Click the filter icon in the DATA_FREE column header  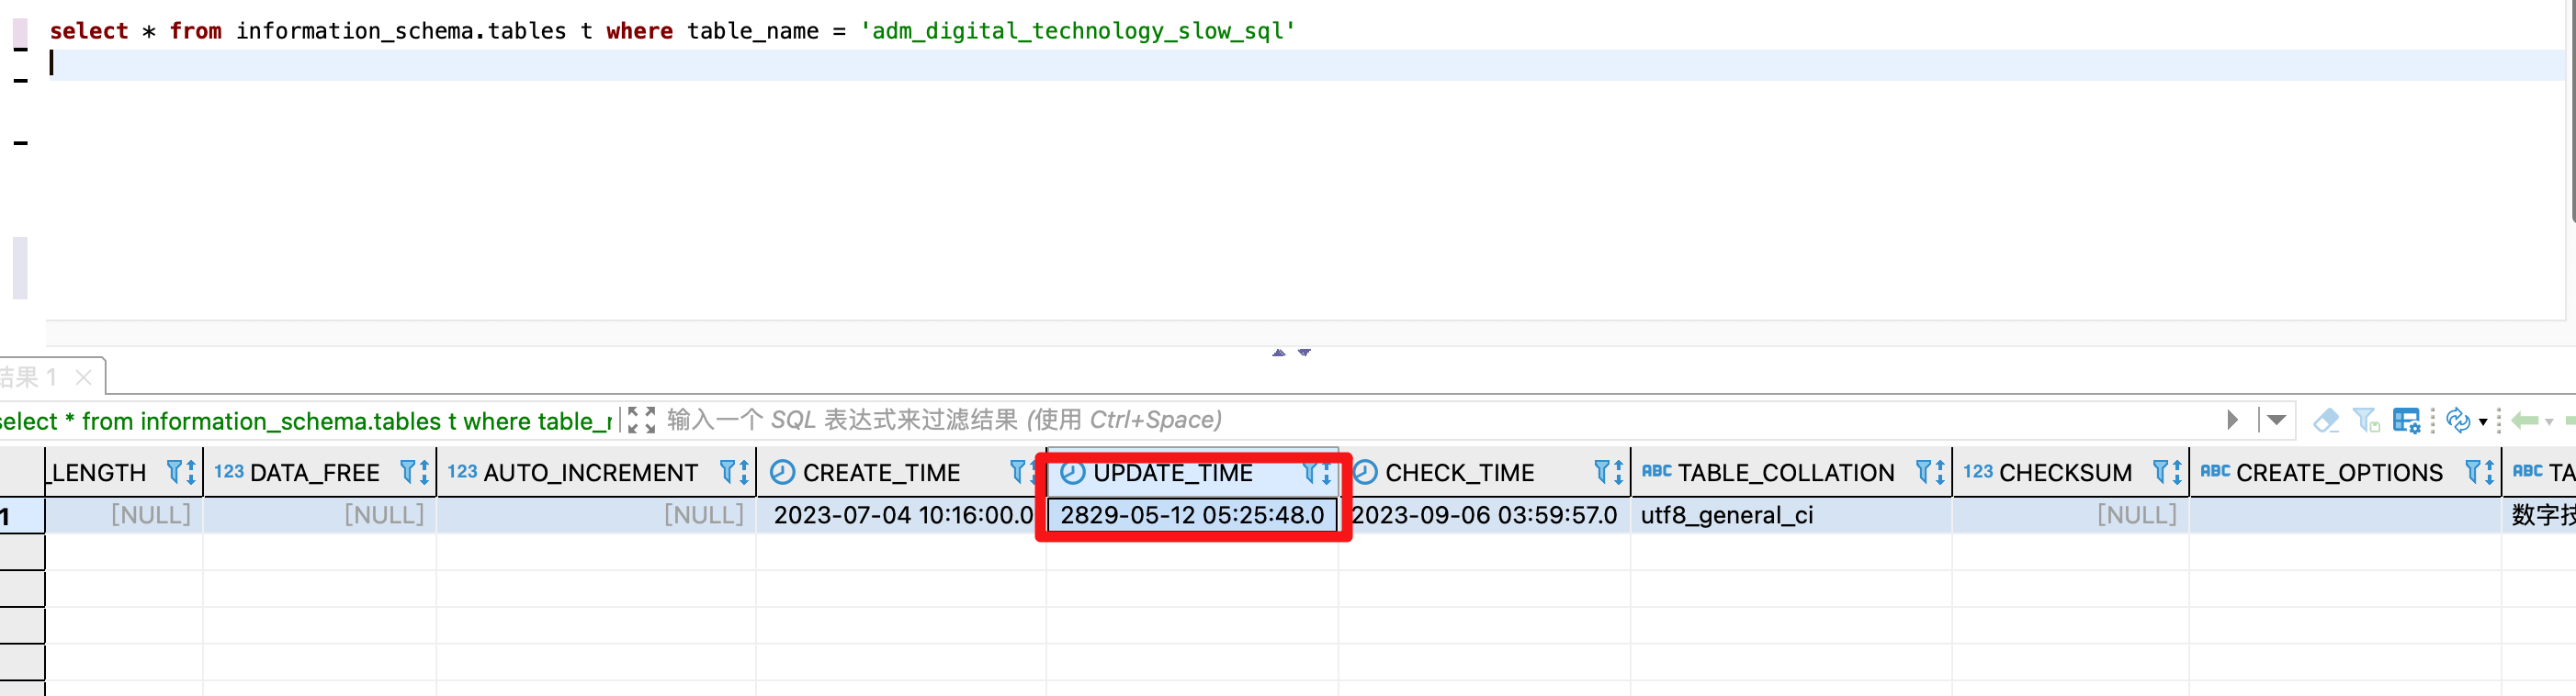(407, 472)
